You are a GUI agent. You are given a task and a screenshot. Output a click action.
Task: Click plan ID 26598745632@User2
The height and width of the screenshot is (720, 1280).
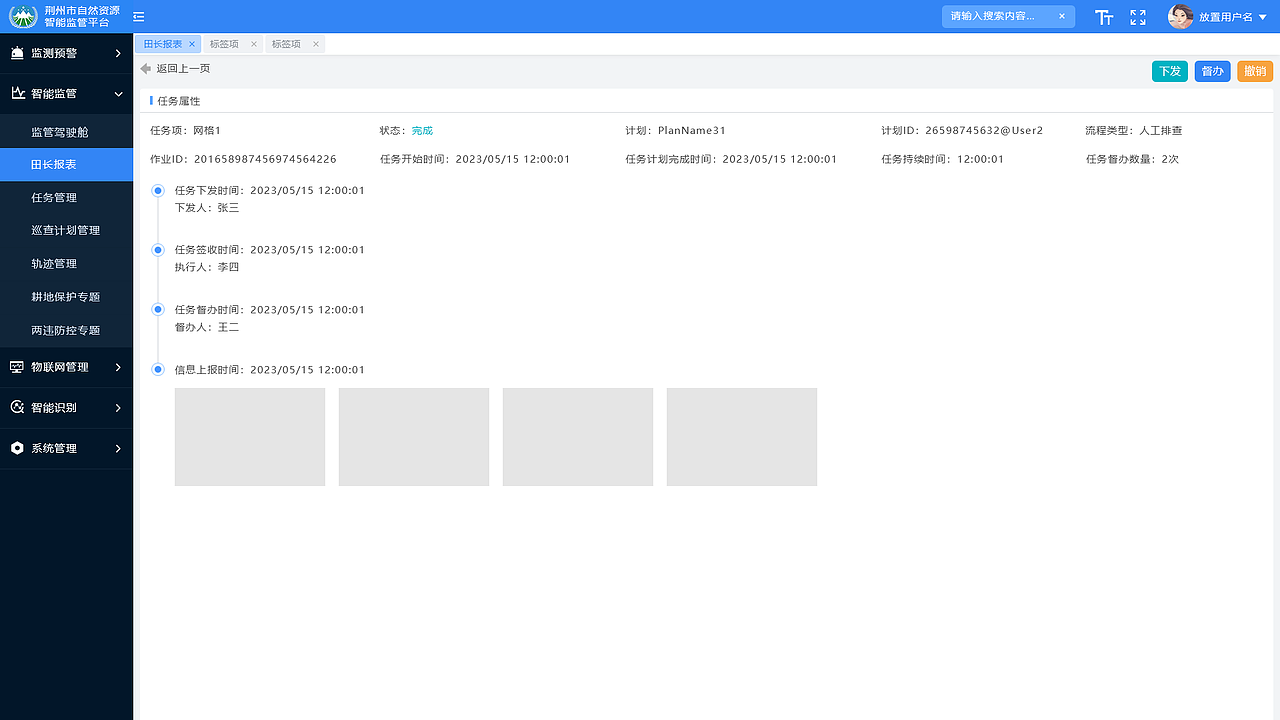[984, 131]
